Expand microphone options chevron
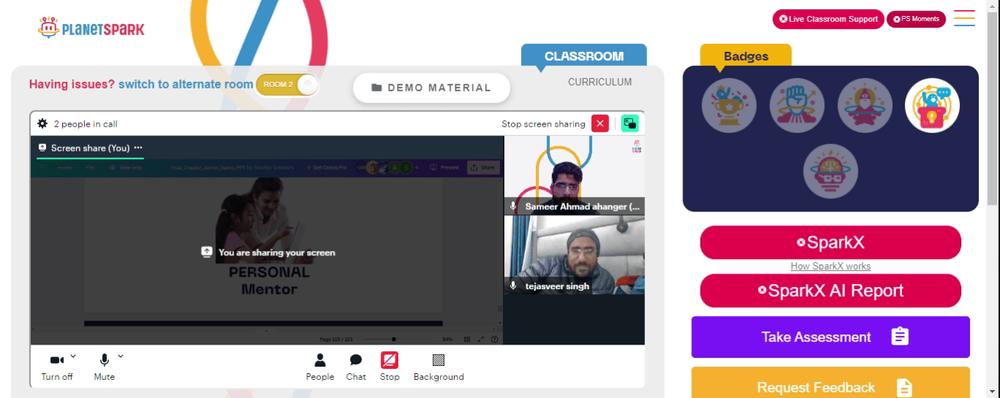 (121, 356)
